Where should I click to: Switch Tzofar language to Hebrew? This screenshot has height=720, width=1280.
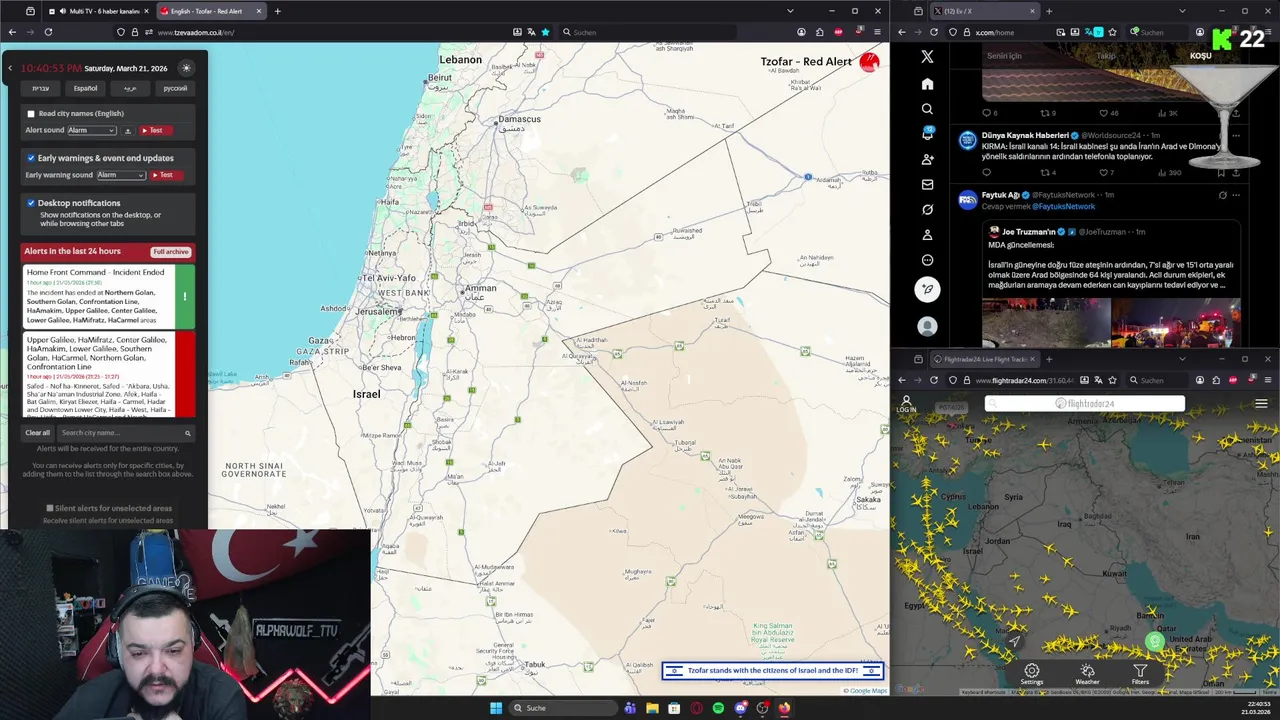click(x=40, y=88)
